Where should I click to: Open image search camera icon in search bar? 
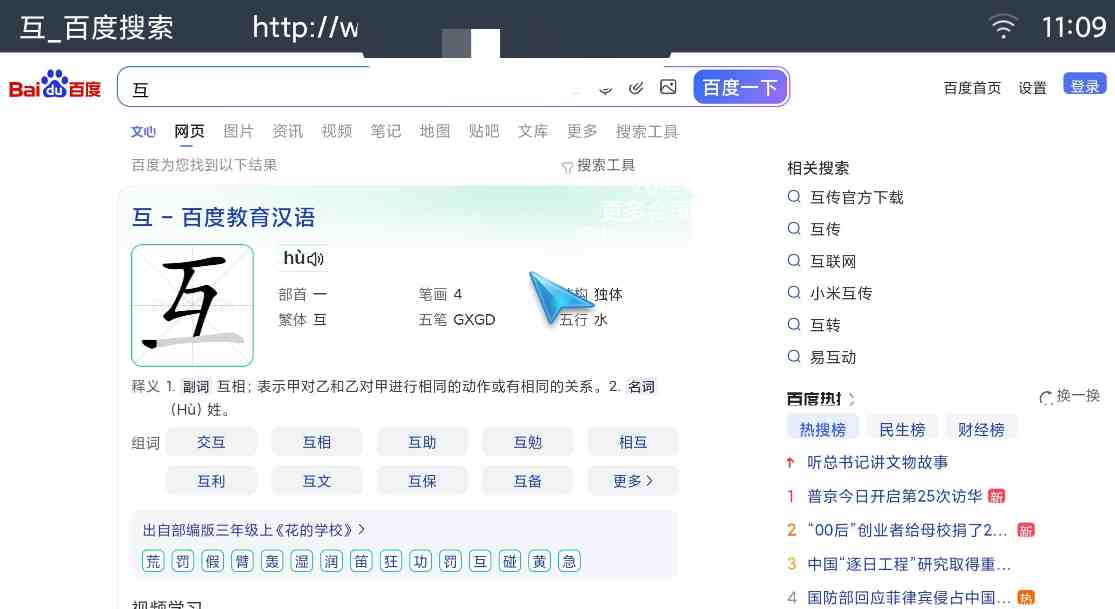pyautogui.click(x=668, y=88)
